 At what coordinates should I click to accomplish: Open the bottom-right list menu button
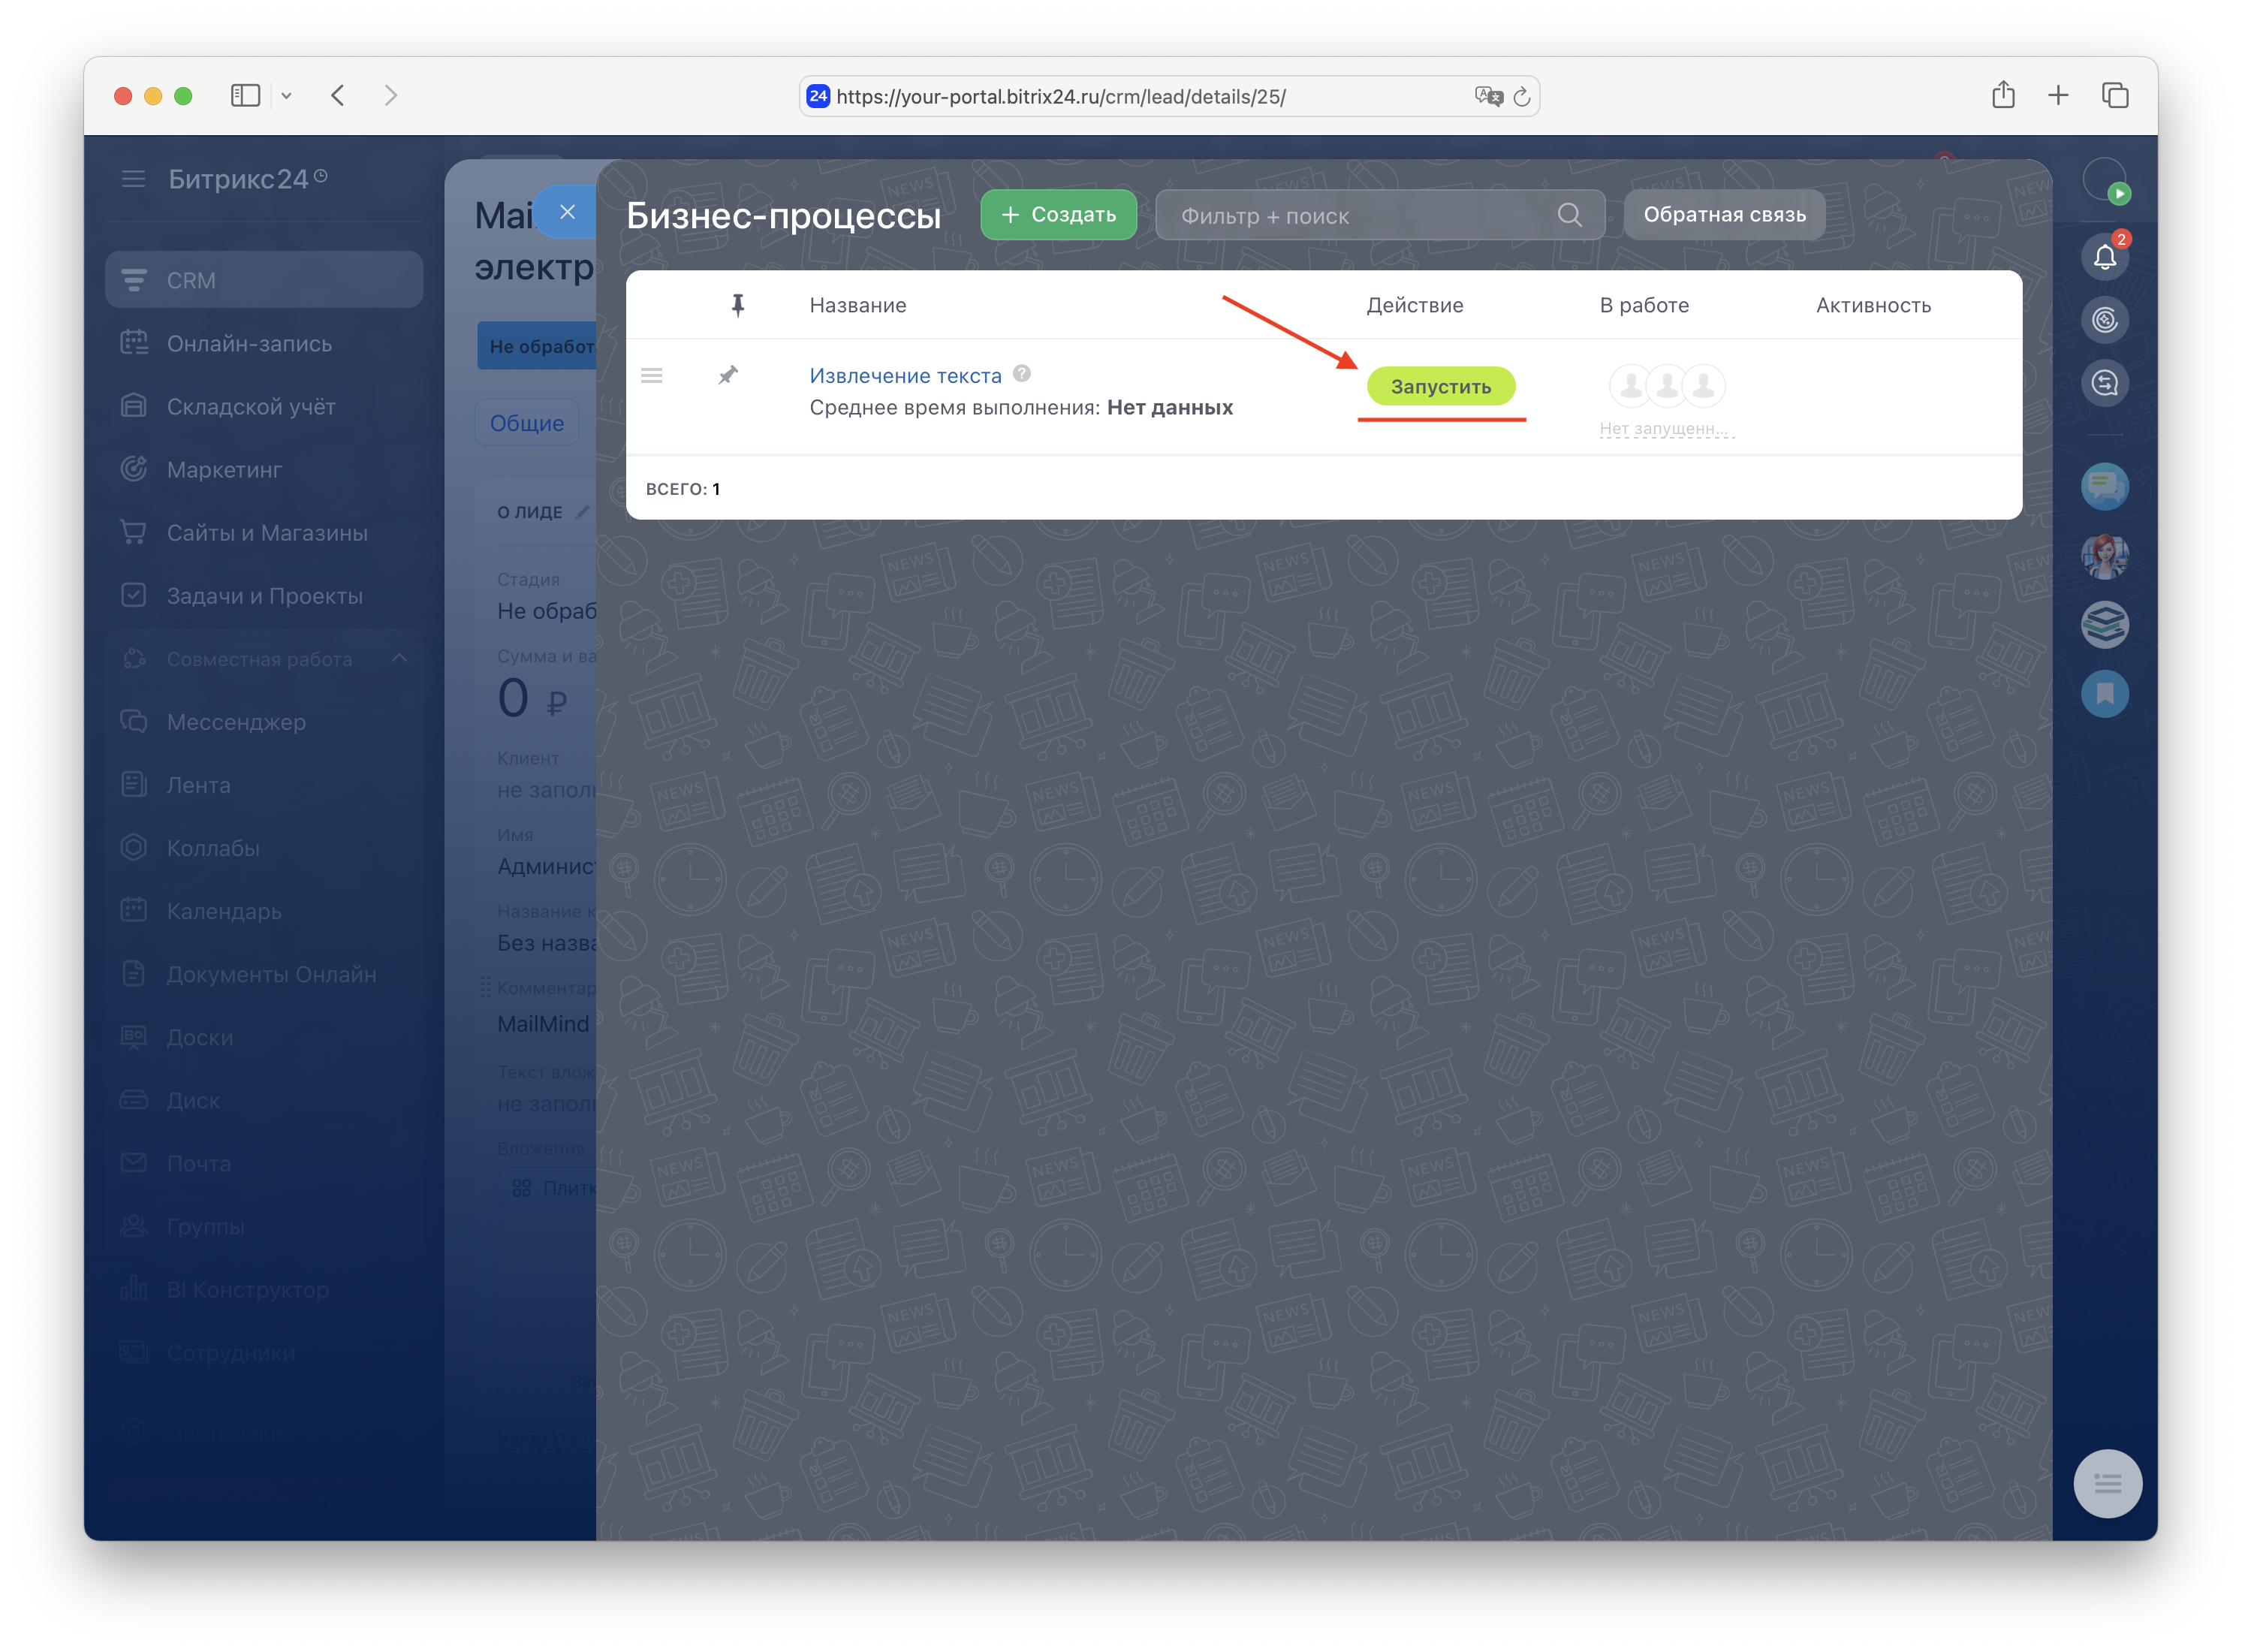tap(2107, 1483)
